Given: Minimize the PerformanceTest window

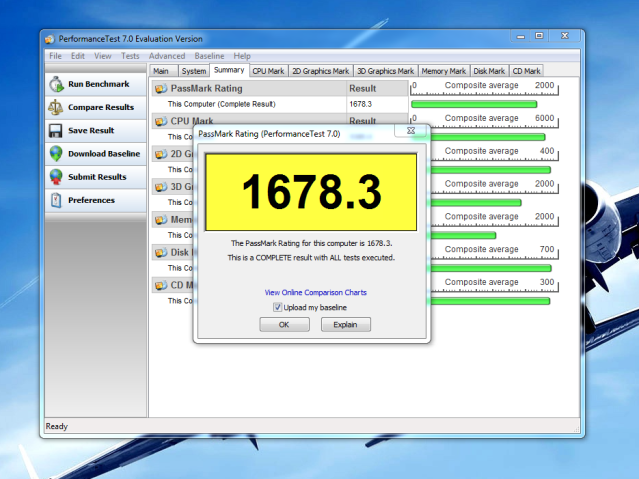Looking at the screenshot, I should [x=520, y=36].
